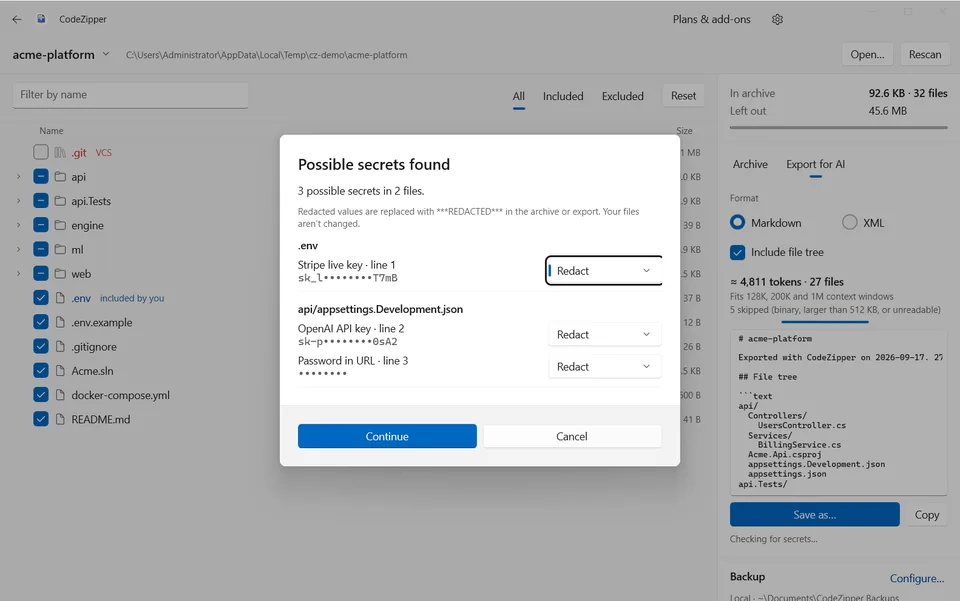
Task: Open the Archive tab
Action: click(x=750, y=164)
